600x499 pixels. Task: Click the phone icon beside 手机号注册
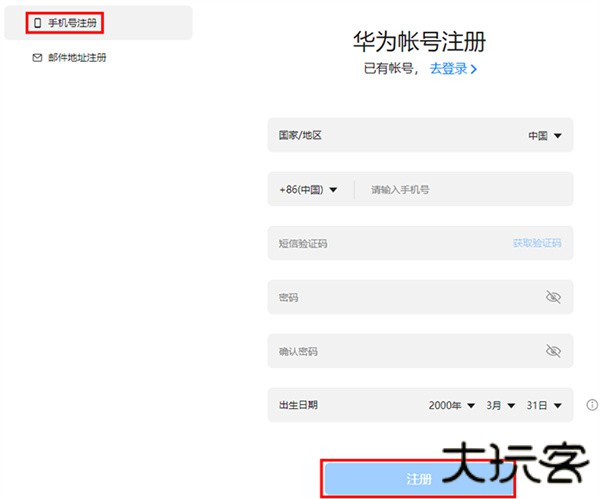pos(38,22)
